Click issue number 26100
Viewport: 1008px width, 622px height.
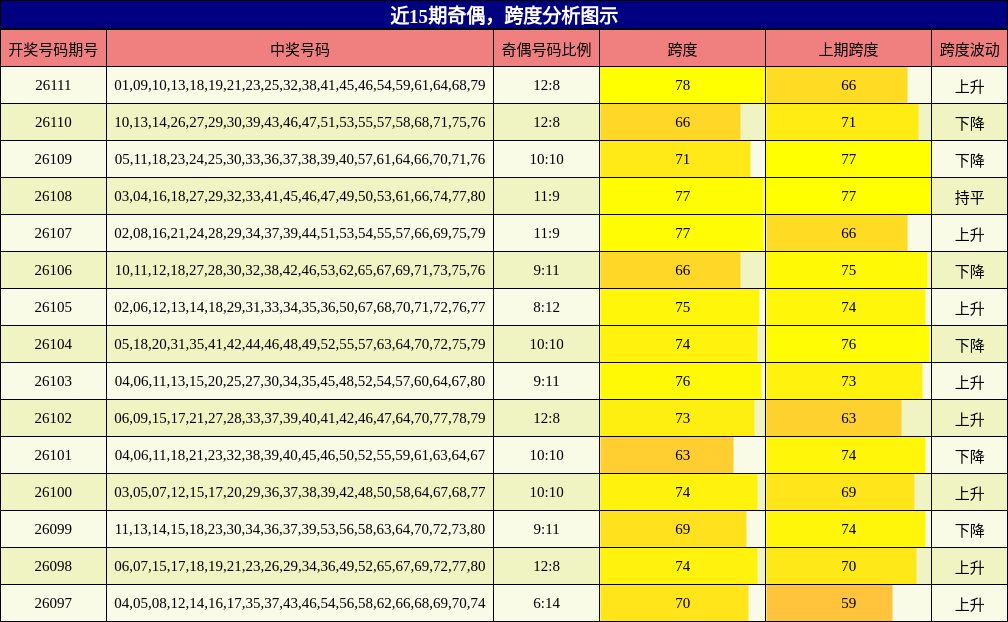(53, 492)
